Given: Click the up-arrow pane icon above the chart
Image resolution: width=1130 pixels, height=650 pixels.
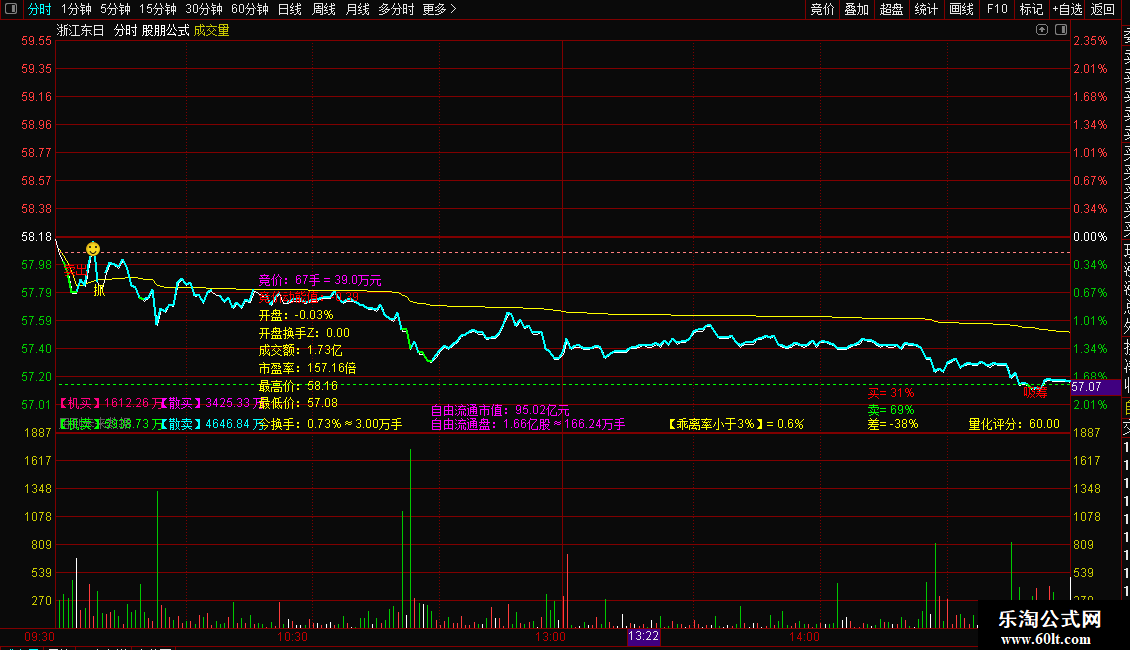Looking at the screenshot, I should 1042,30.
